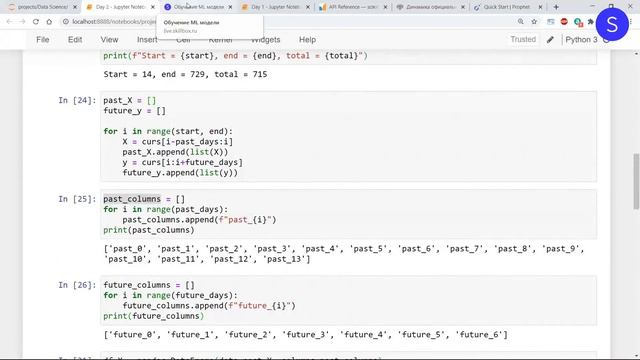Click the blue S profile avatar
Screen dimensions: 640x360
pyautogui.click(x=612, y=24)
